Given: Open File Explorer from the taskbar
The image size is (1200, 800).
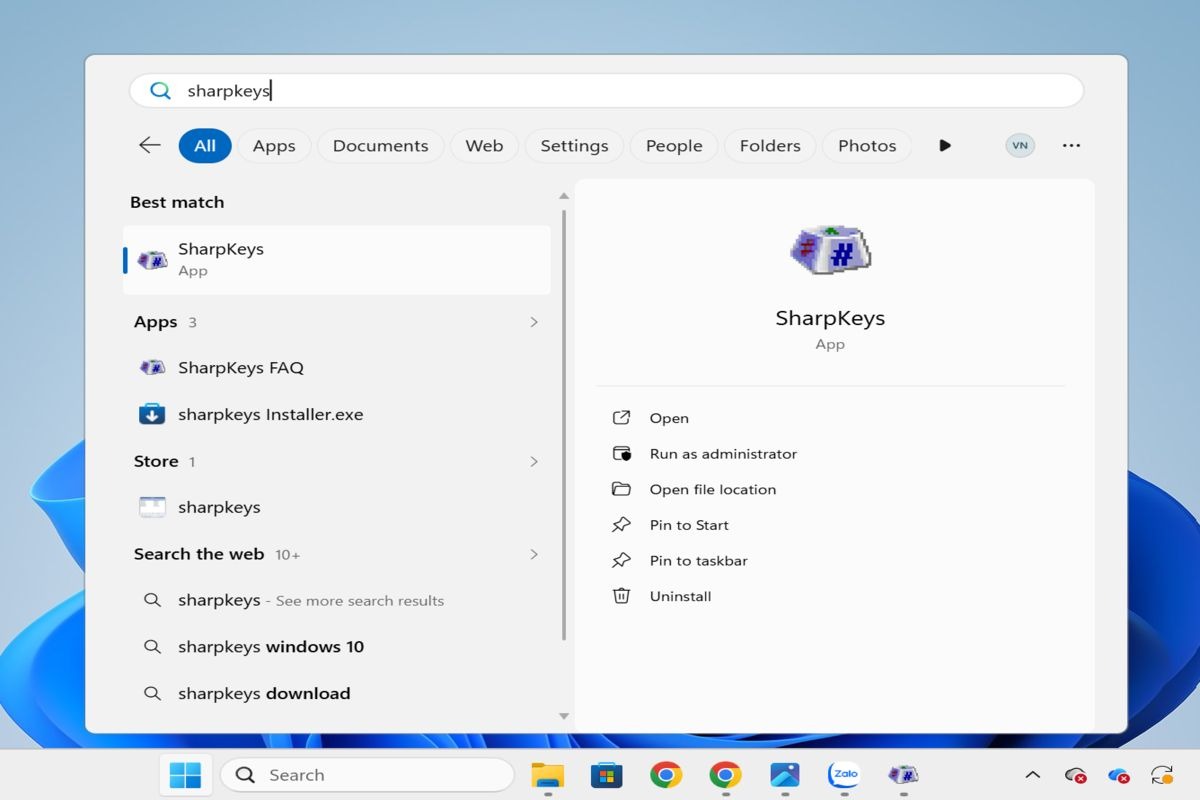Looking at the screenshot, I should 547,775.
